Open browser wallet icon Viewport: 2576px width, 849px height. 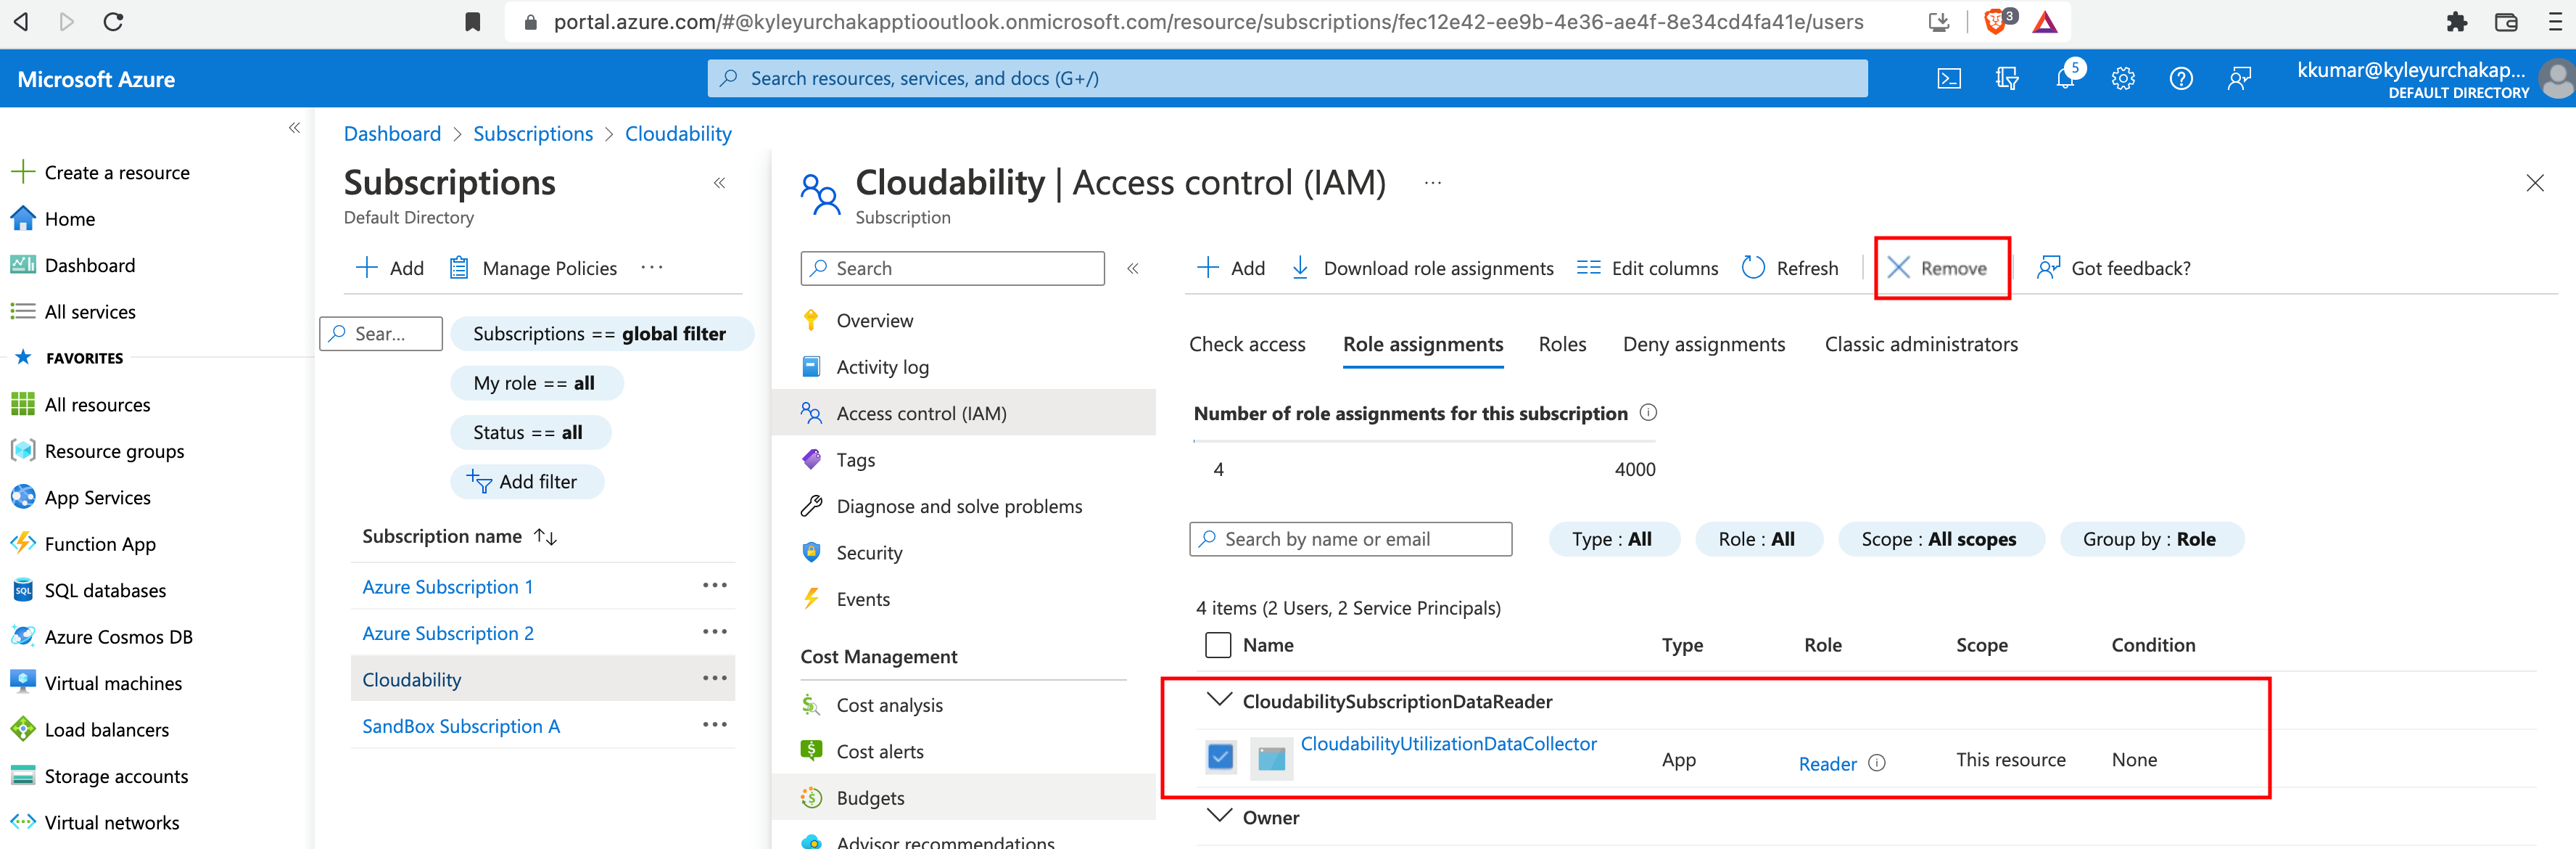pyautogui.click(x=2506, y=21)
